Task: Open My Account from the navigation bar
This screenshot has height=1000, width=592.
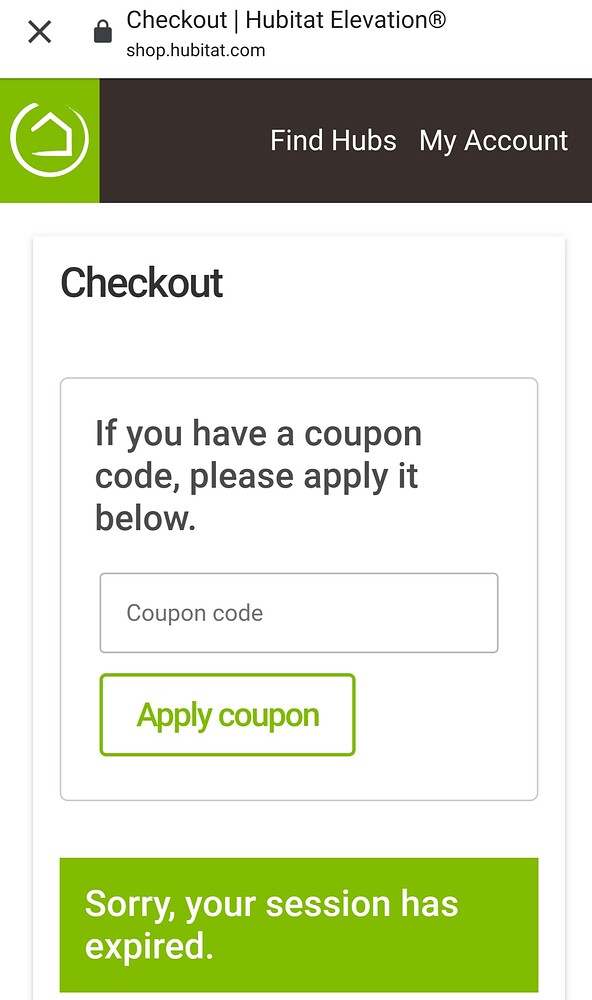Action: pos(493,141)
